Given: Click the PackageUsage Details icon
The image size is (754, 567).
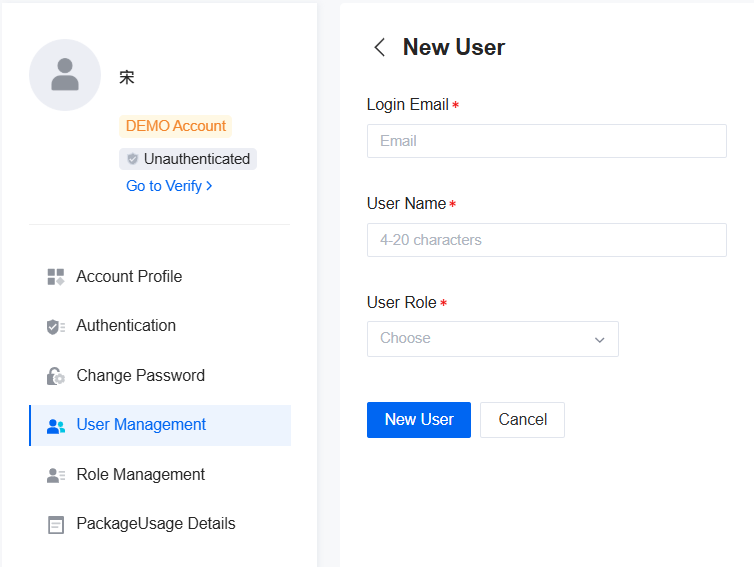Looking at the screenshot, I should (56, 524).
